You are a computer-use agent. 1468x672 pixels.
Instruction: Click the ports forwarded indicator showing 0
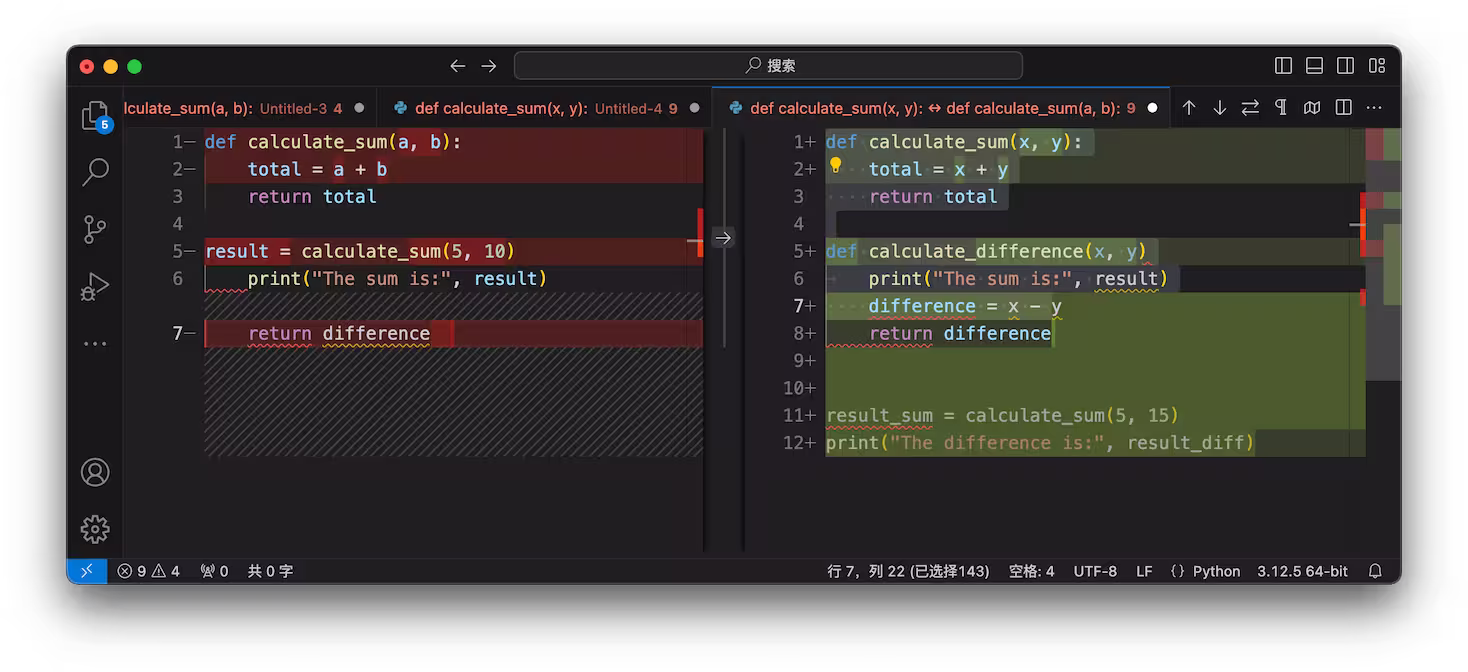pos(214,571)
